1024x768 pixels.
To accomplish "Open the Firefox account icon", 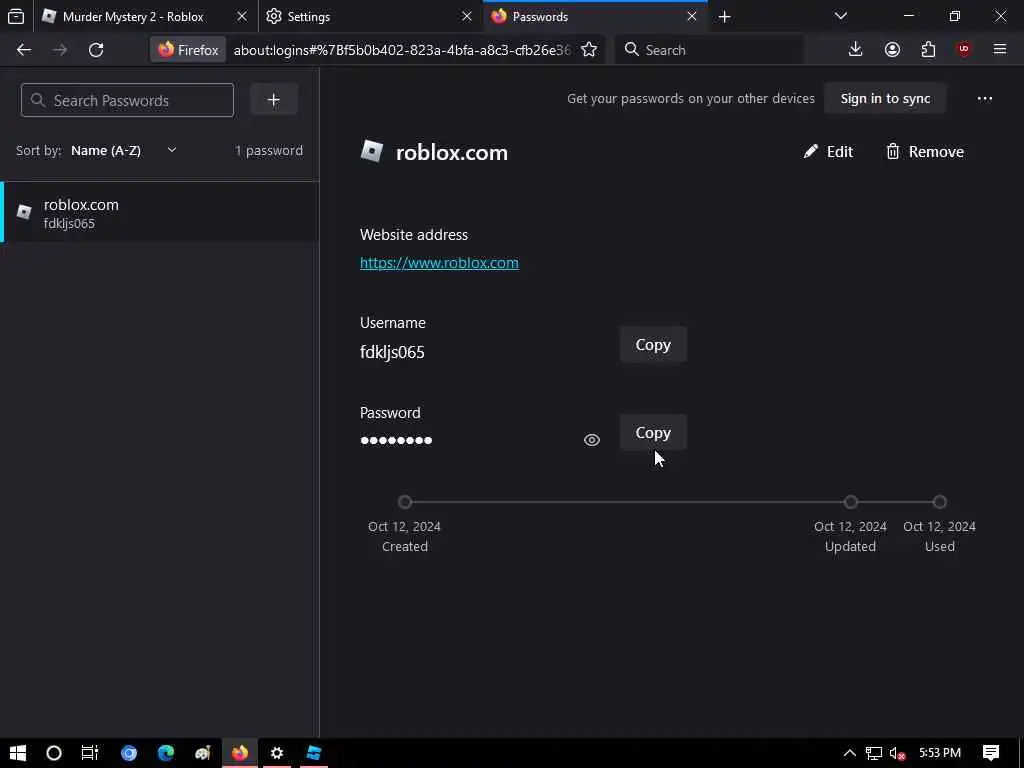I will point(892,50).
